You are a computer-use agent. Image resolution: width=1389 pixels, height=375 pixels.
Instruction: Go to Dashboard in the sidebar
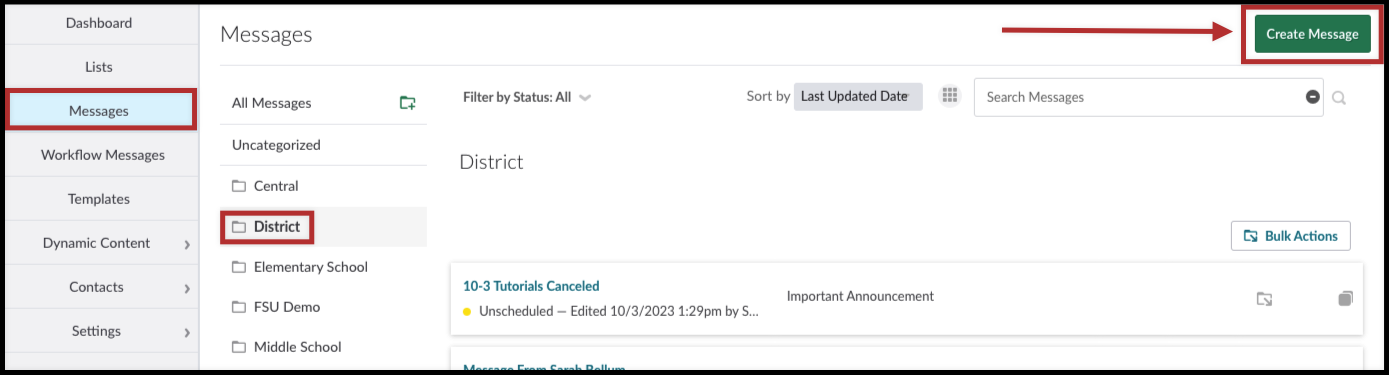99,23
